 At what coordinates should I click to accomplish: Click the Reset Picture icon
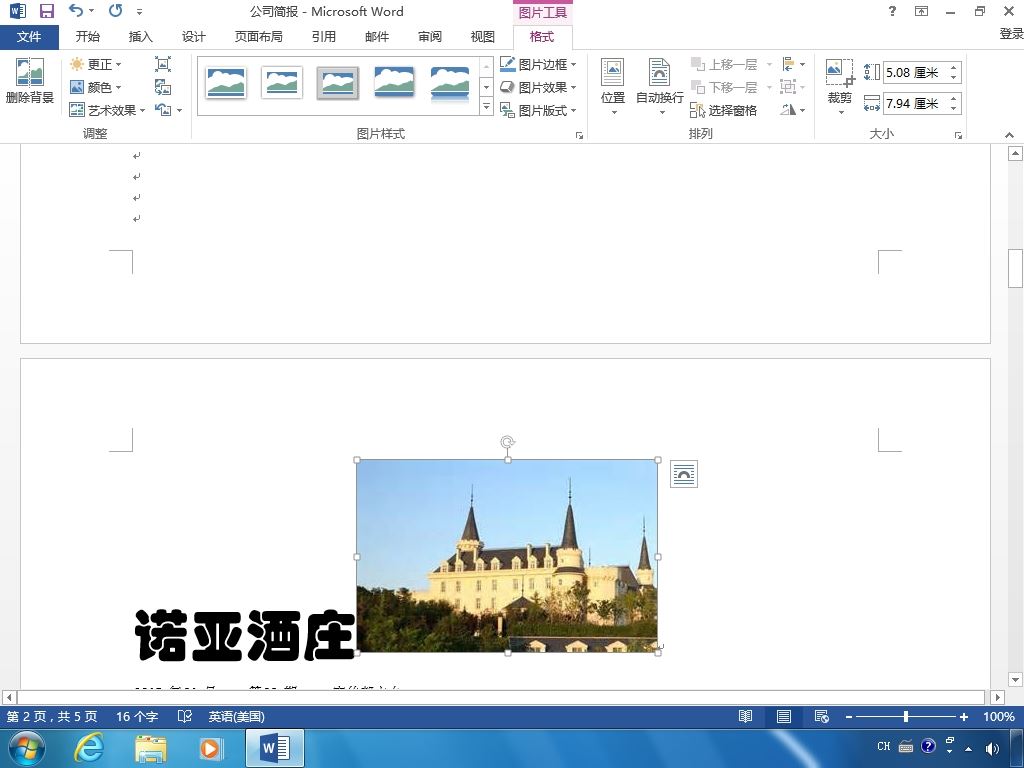tap(163, 110)
